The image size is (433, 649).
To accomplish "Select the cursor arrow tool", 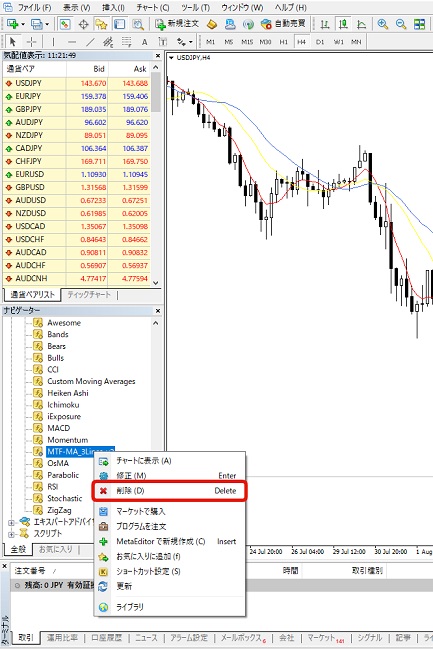I will point(12,42).
